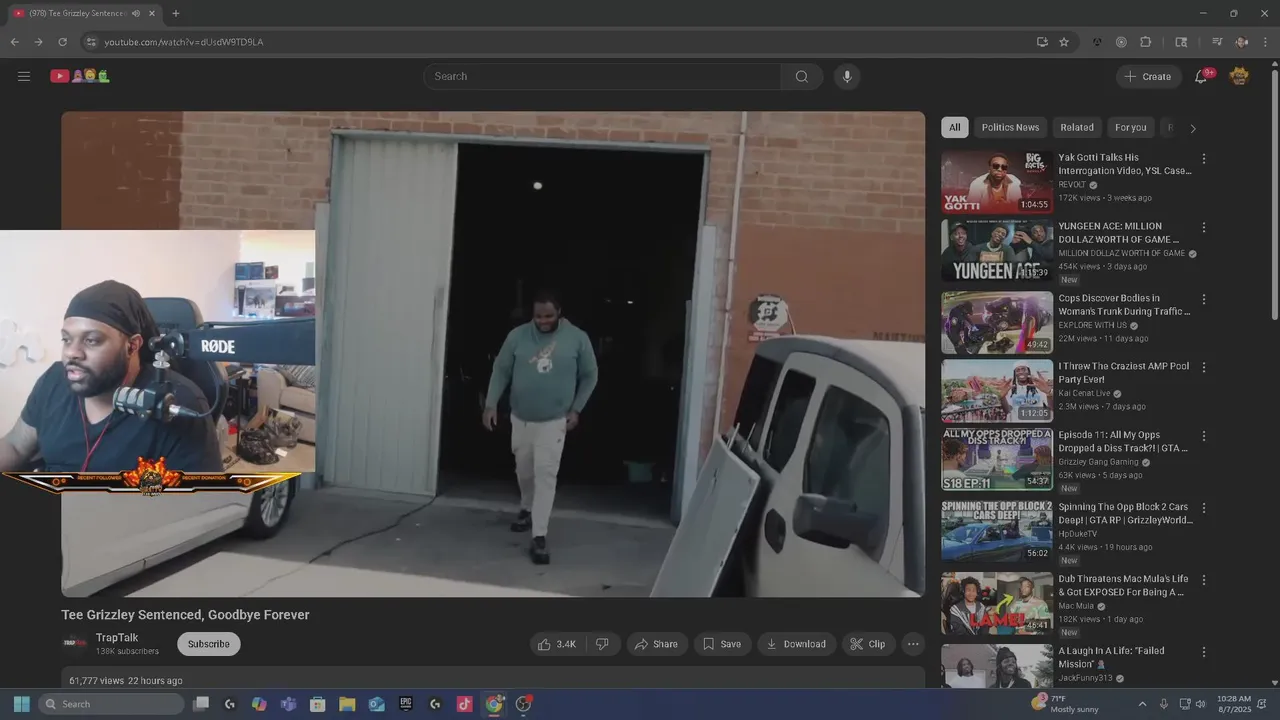Open the TrapTalk channel name link

(117, 638)
